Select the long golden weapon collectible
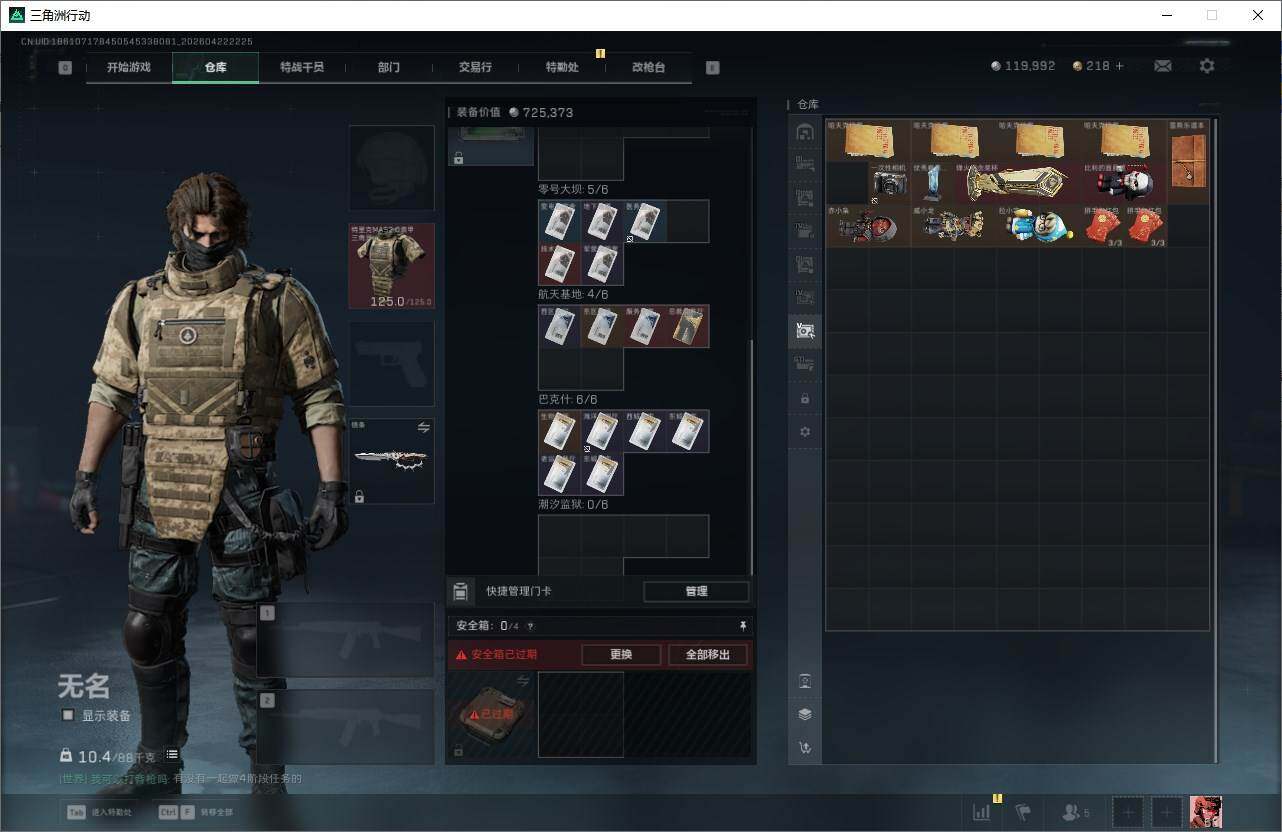The height and width of the screenshot is (832, 1282). (1017, 183)
